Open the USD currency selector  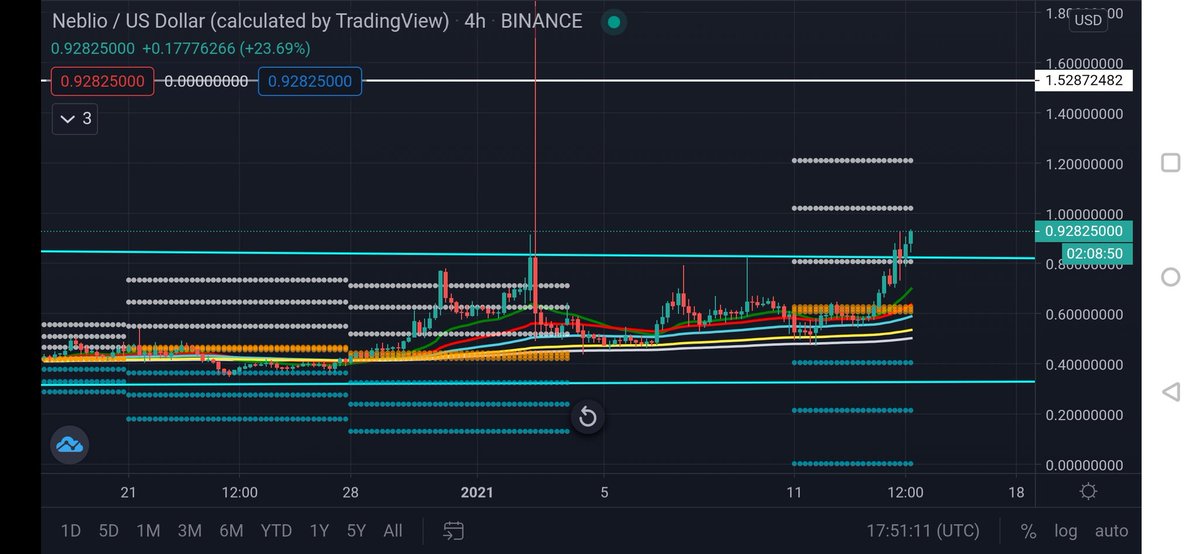click(1088, 20)
